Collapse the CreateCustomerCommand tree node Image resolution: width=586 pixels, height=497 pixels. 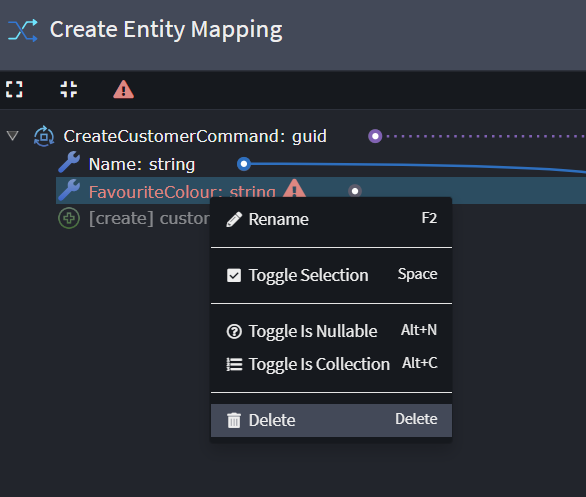tap(13, 136)
